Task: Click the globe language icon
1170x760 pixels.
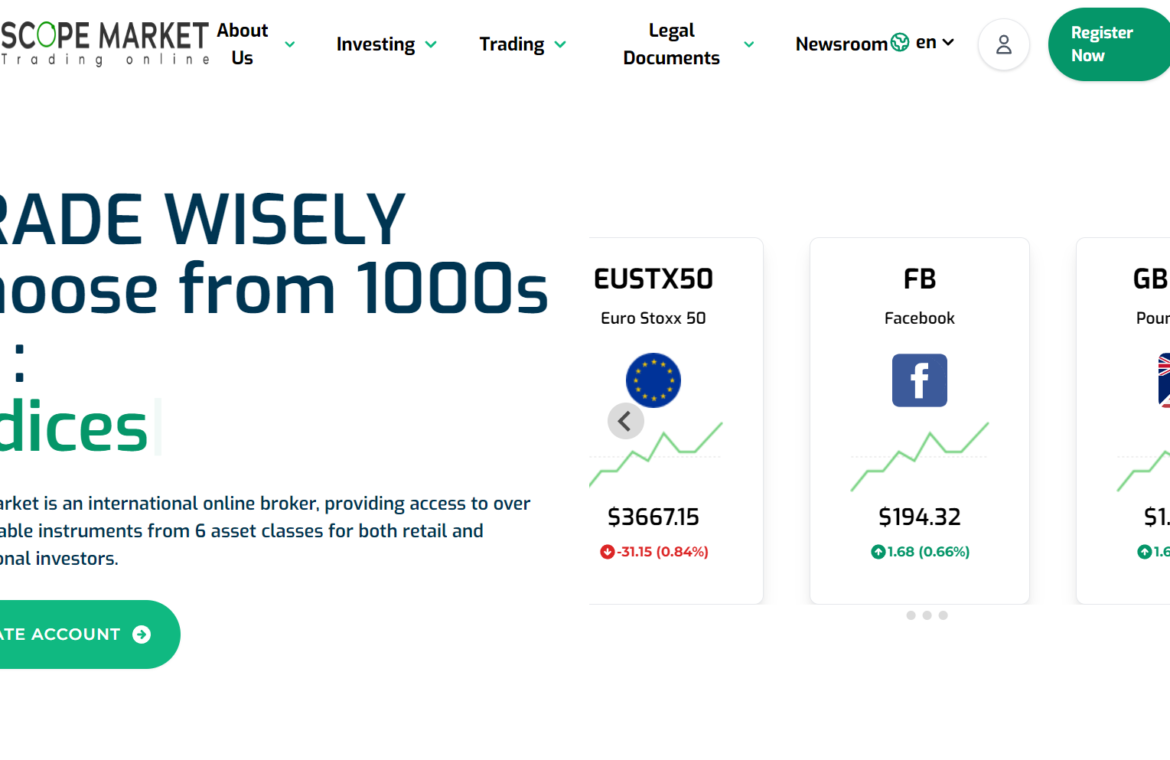Action: click(900, 42)
